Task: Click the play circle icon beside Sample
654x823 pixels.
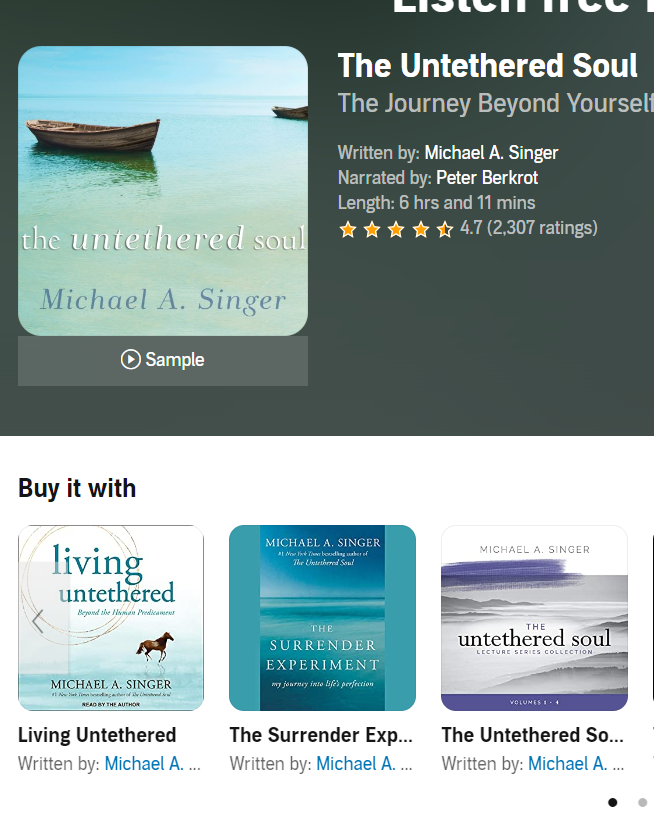Action: [131, 360]
